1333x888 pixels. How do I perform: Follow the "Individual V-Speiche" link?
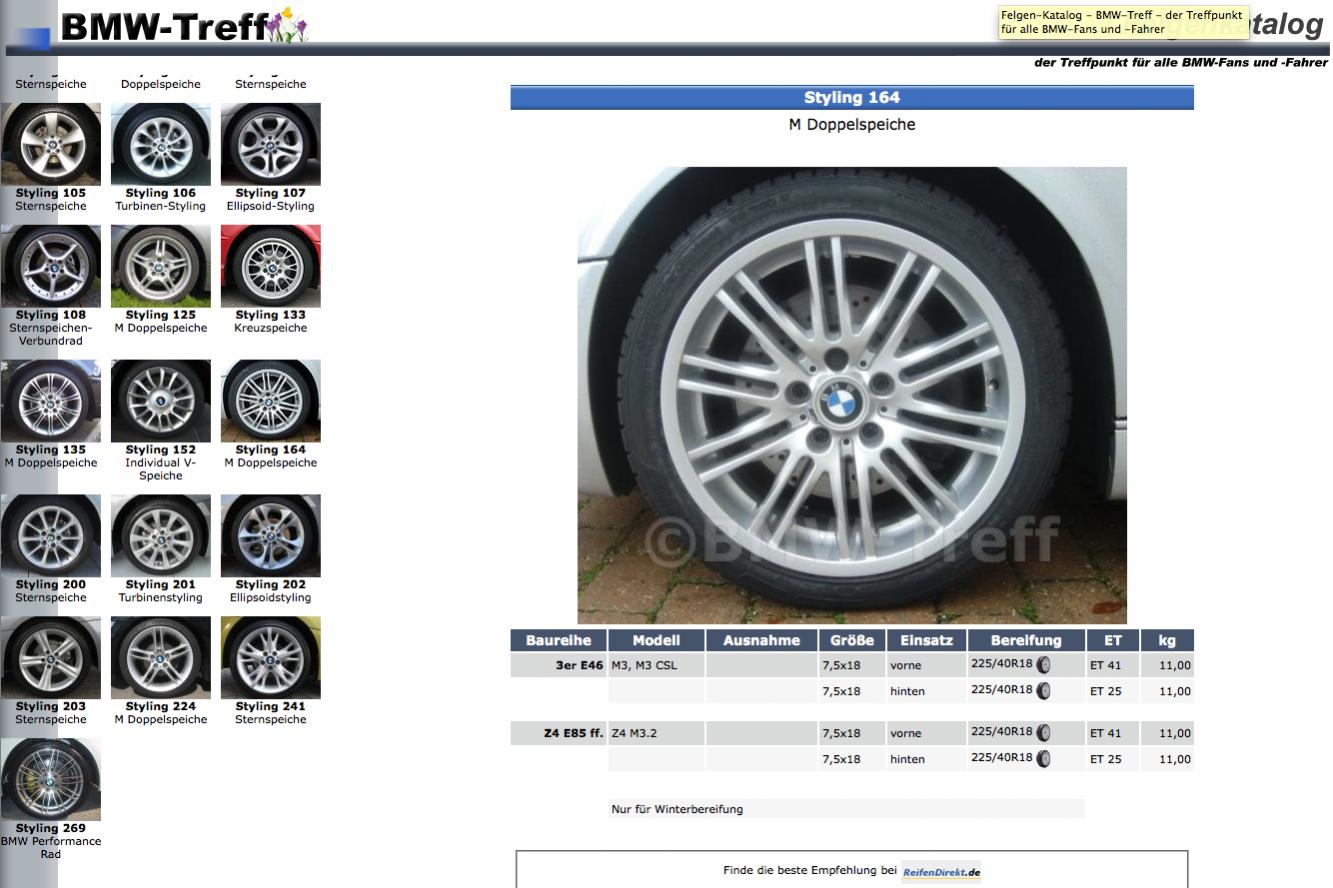pyautogui.click(x=161, y=469)
